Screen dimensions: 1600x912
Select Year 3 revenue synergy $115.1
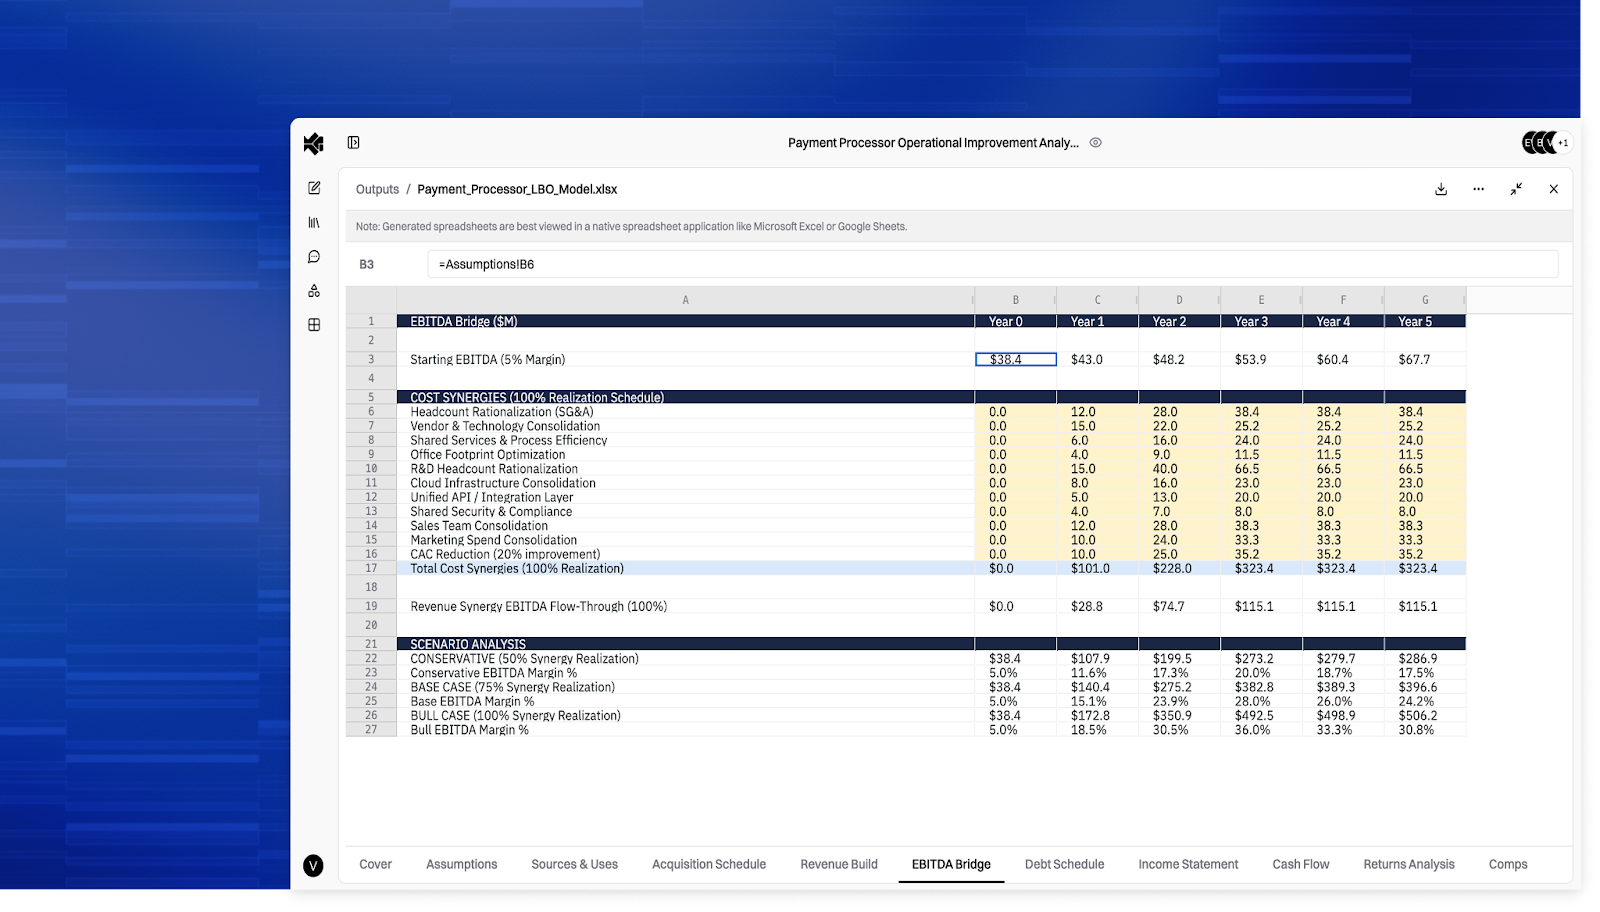pyautogui.click(x=1261, y=606)
